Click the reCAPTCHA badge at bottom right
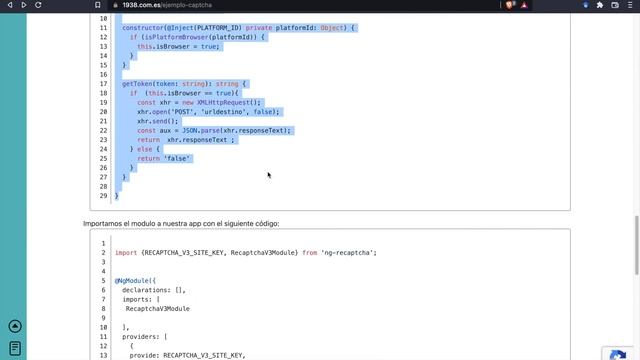 coord(618,354)
